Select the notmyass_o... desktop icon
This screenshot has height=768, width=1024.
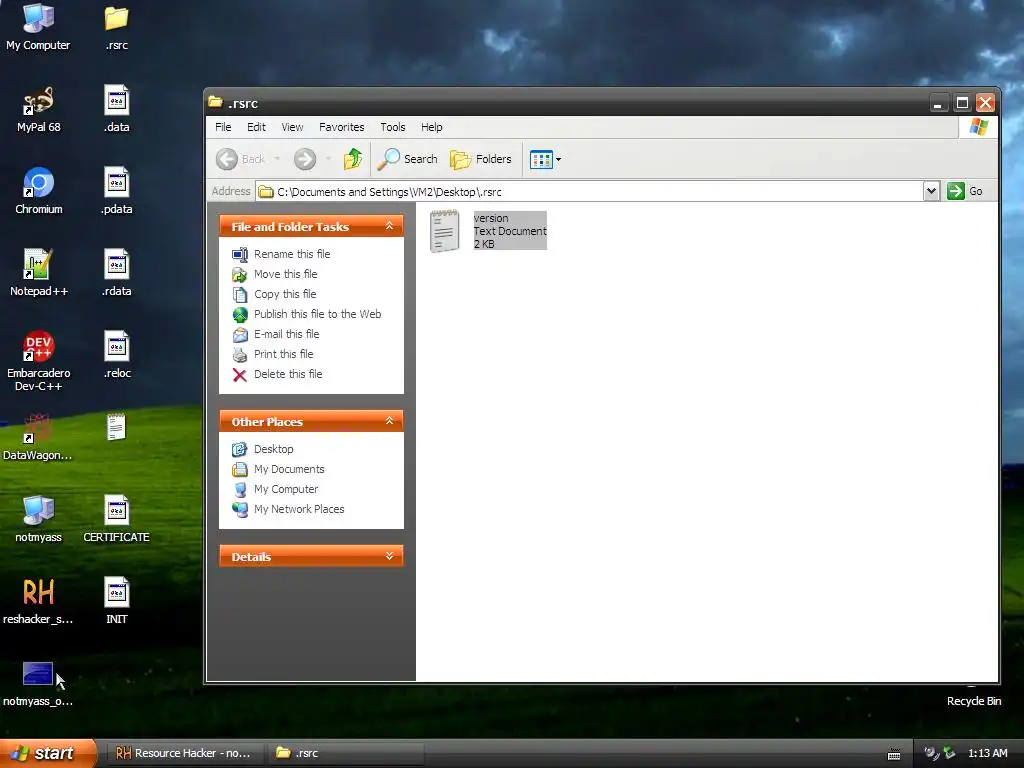tap(38, 684)
